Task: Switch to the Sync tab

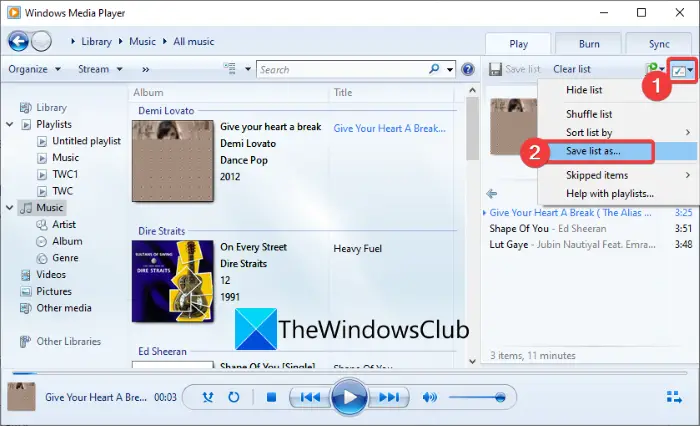Action: (659, 44)
